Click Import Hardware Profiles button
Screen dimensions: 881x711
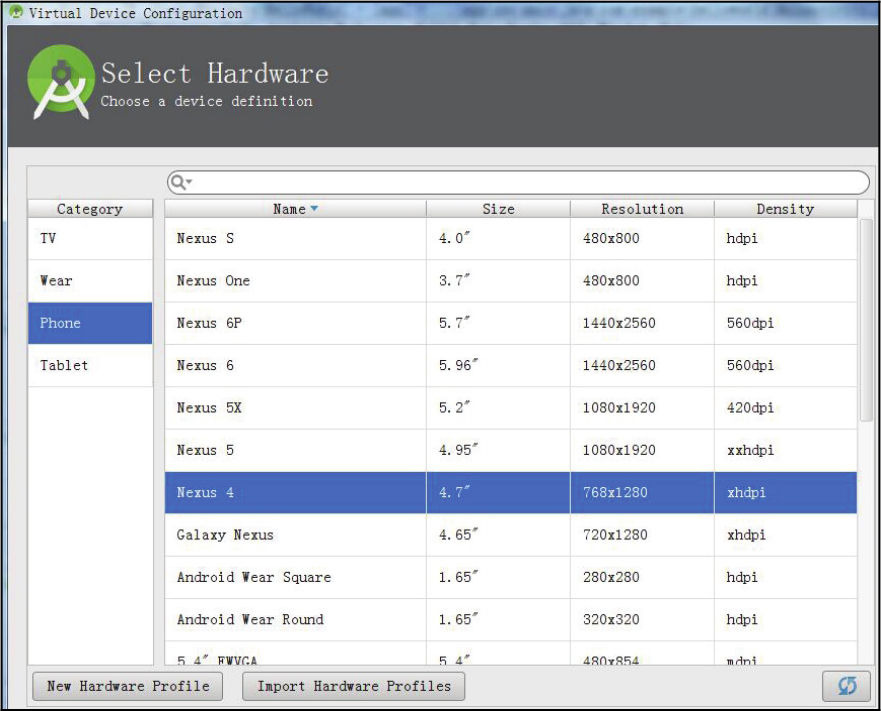tap(354, 686)
